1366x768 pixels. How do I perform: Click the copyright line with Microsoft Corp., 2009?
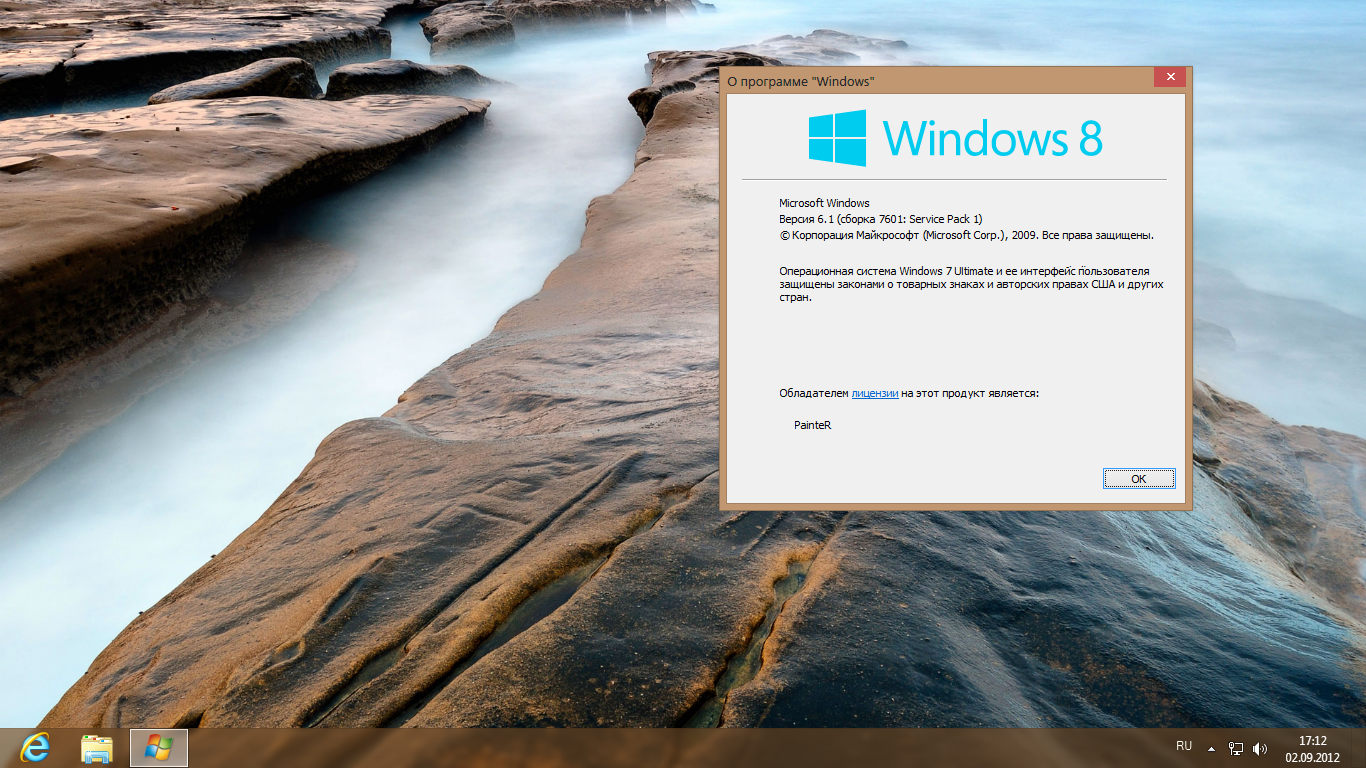click(967, 235)
